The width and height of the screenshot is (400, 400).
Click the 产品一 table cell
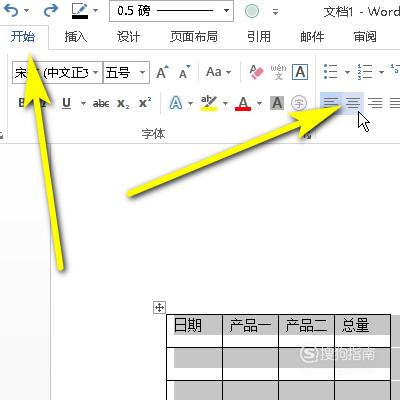[250, 331]
